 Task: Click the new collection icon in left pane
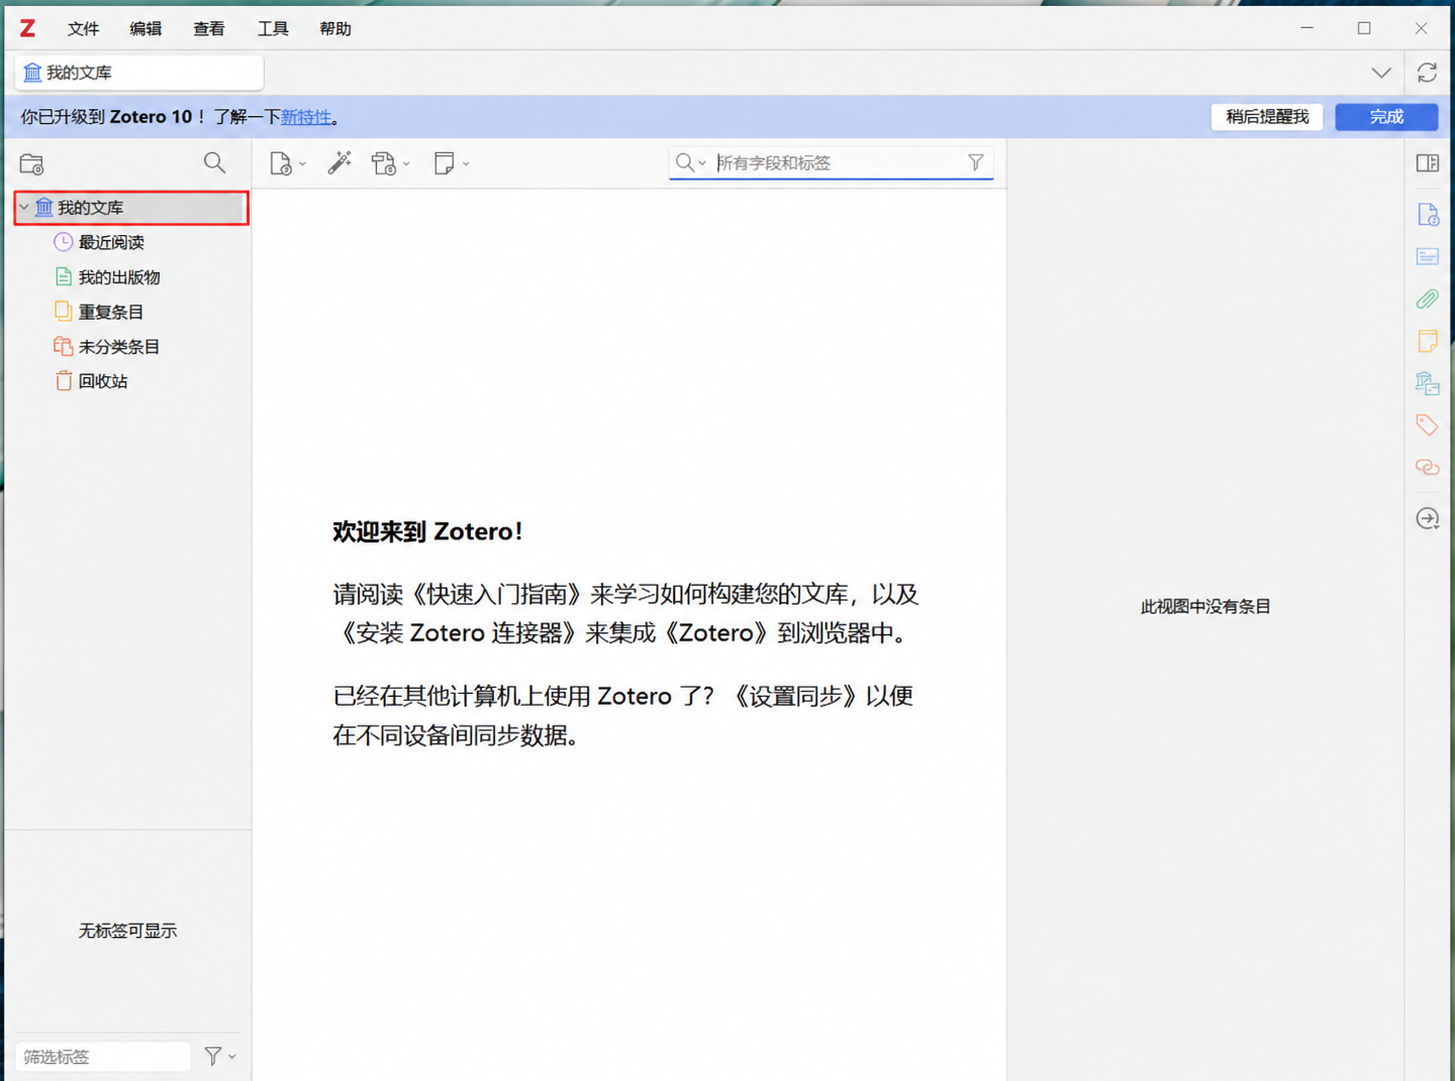[x=32, y=163]
